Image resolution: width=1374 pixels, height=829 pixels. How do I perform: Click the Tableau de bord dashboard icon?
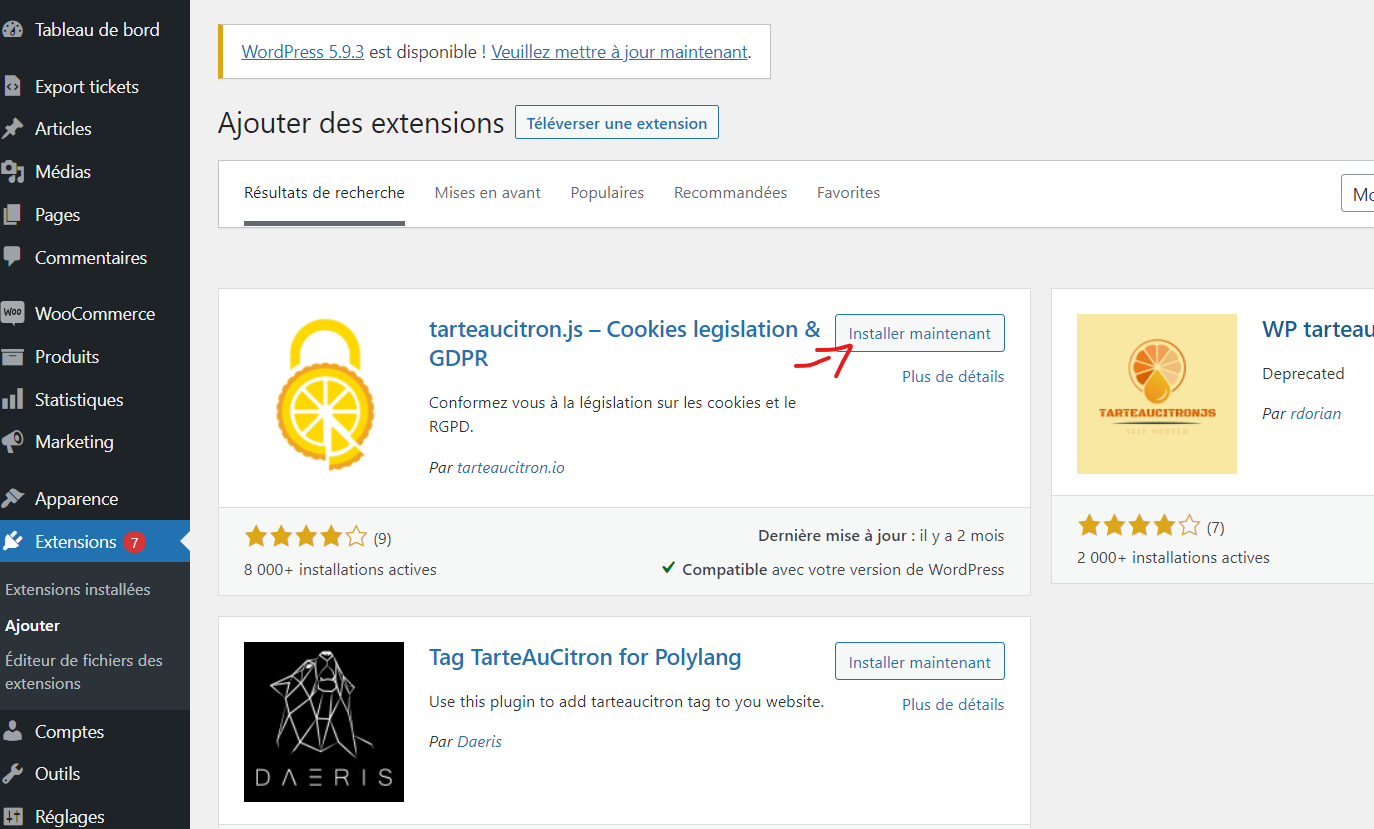click(x=12, y=30)
